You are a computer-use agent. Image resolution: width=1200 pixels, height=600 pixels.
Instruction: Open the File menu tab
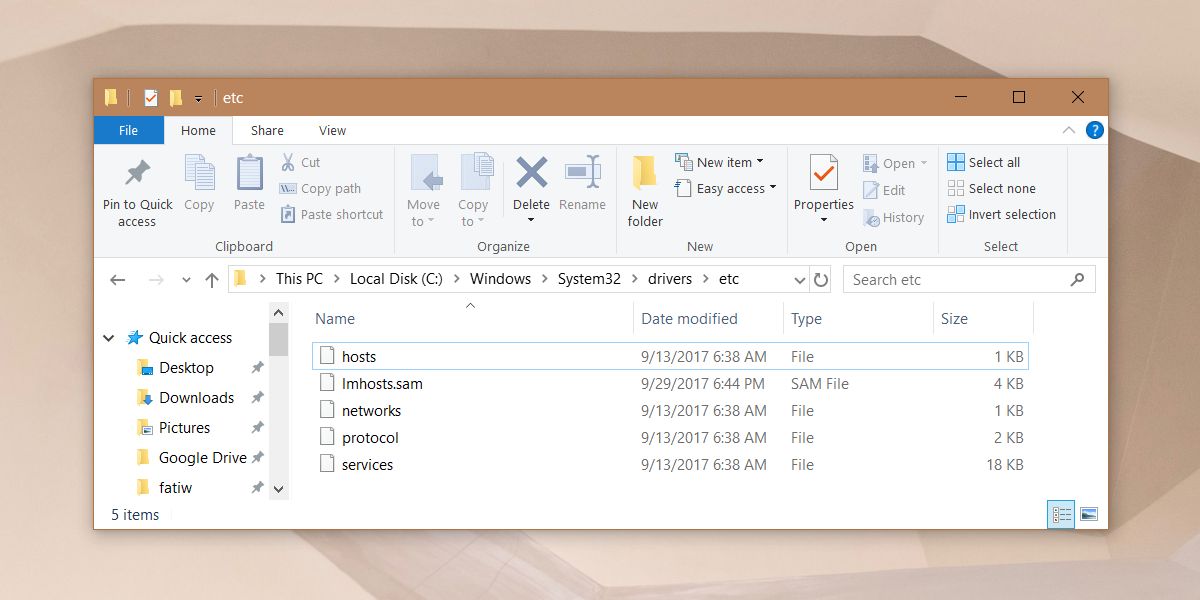click(x=128, y=130)
